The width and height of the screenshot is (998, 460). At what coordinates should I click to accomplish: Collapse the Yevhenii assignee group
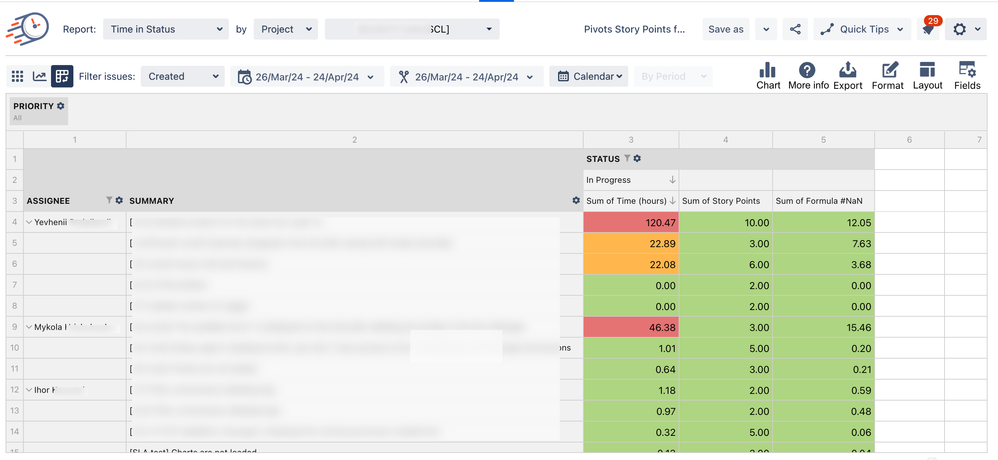(29, 222)
